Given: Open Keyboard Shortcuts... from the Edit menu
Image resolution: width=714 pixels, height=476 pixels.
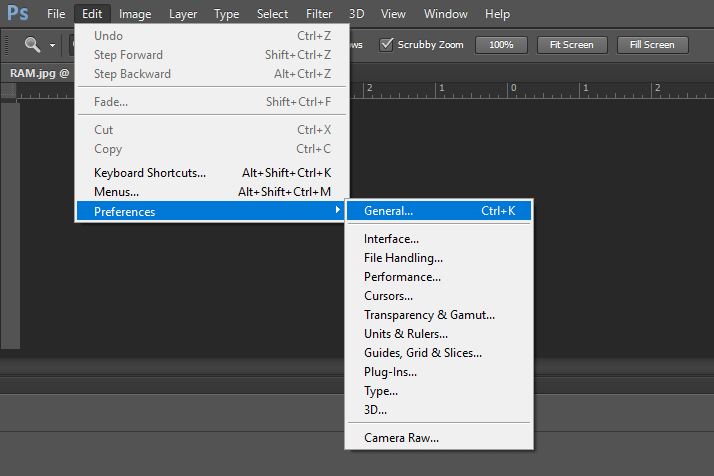Looking at the screenshot, I should 212,173.
